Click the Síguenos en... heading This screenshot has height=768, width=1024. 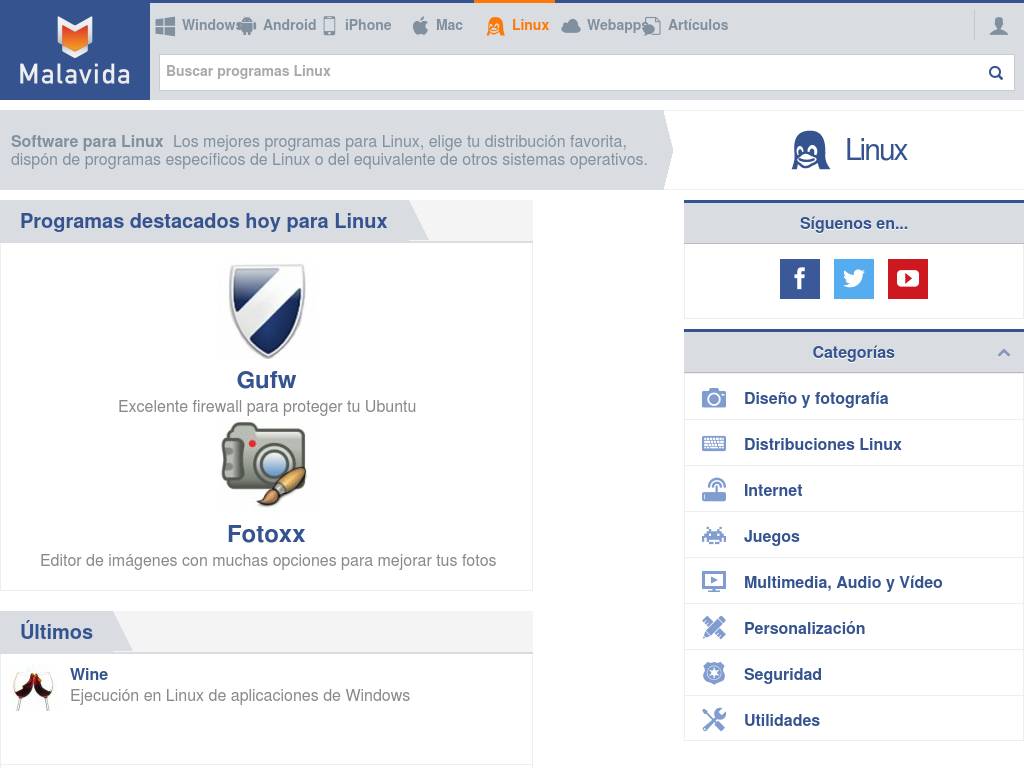tap(853, 223)
